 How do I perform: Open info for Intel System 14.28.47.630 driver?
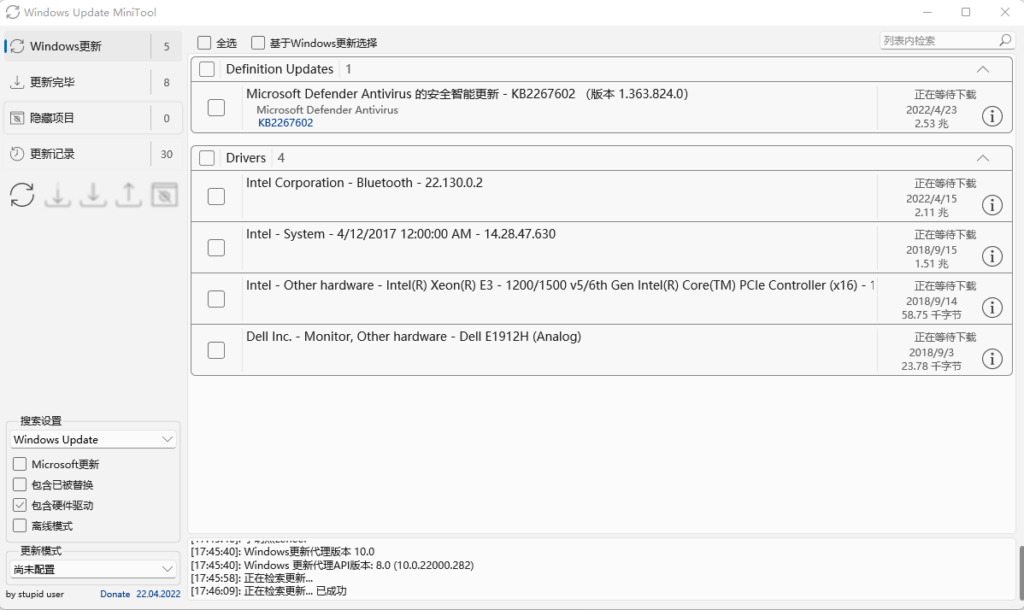click(992, 256)
